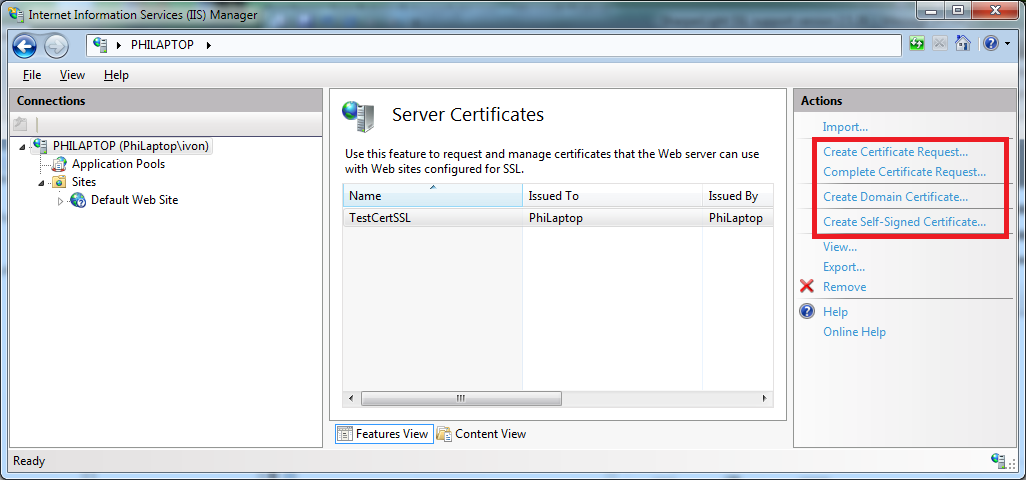This screenshot has width=1026, height=480.
Task: Click the green Refresh page icon
Action: pyautogui.click(x=917, y=44)
